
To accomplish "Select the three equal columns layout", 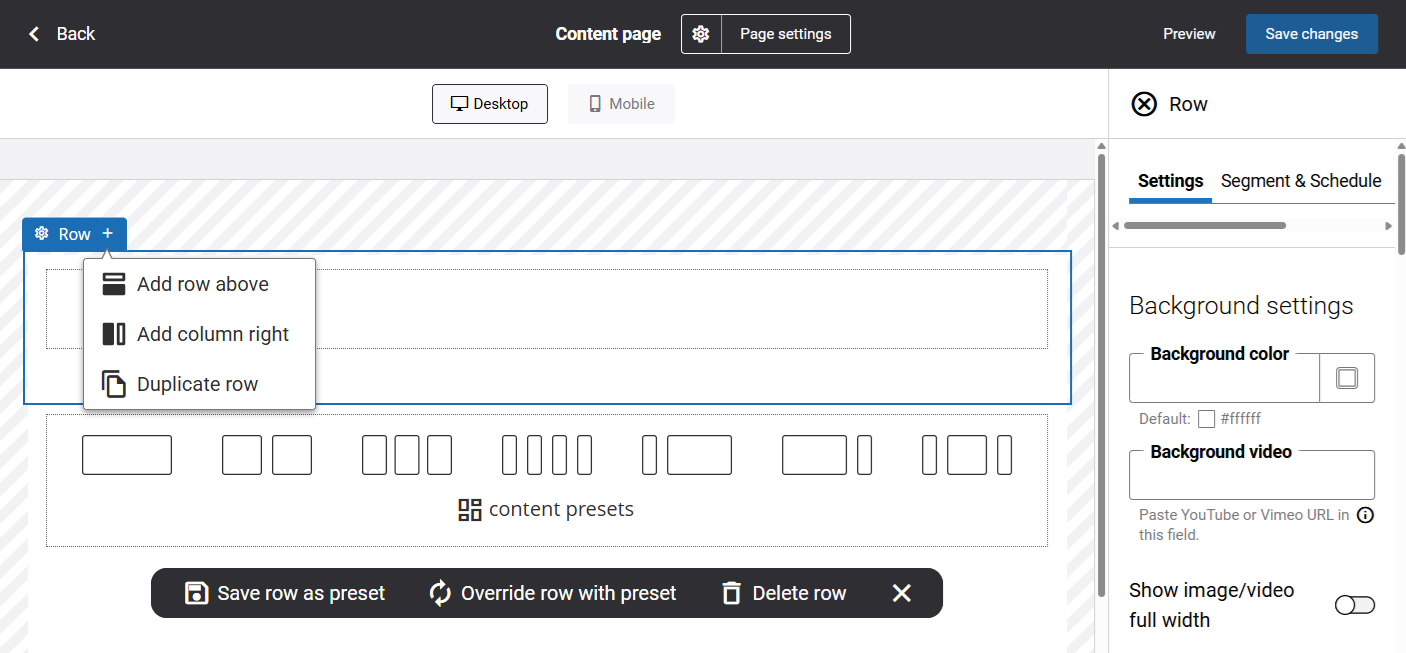I will [x=407, y=455].
